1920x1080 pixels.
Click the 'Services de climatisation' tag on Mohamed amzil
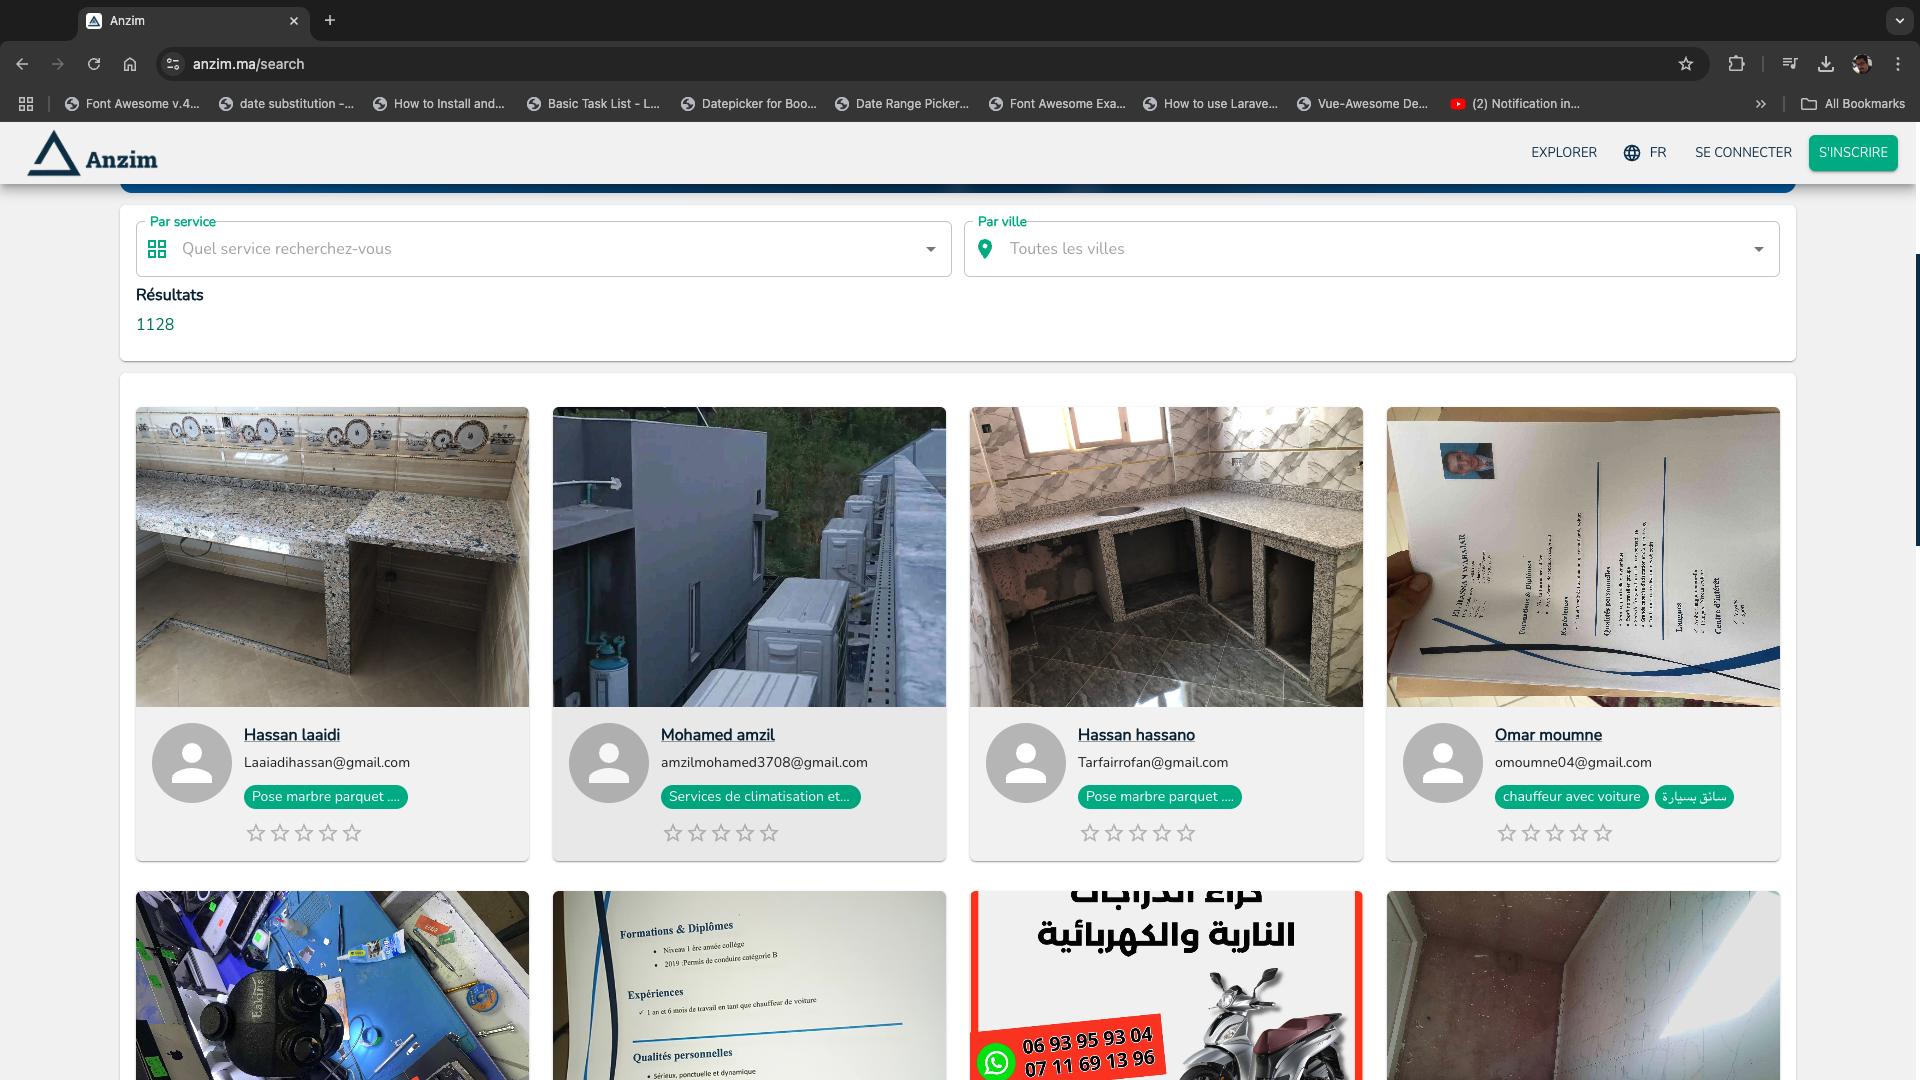760,797
